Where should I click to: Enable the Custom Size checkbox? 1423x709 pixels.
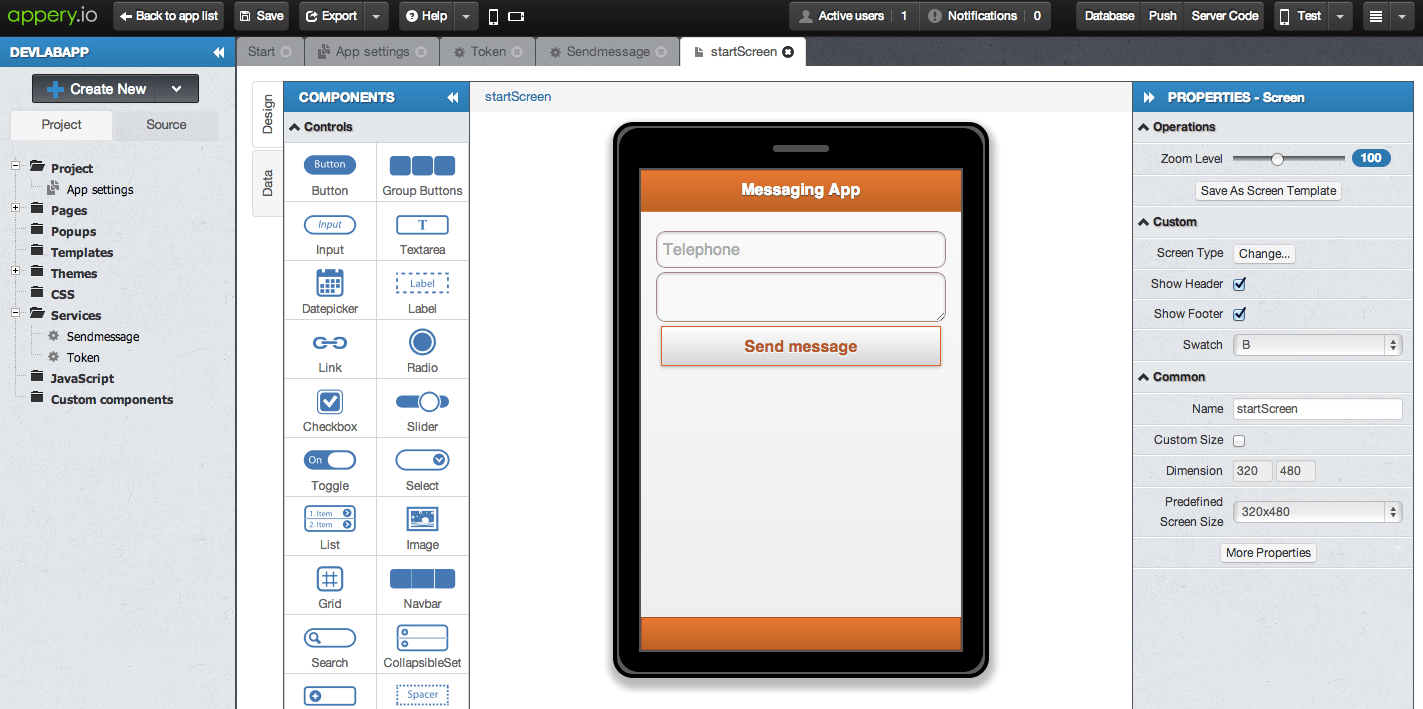point(1239,441)
